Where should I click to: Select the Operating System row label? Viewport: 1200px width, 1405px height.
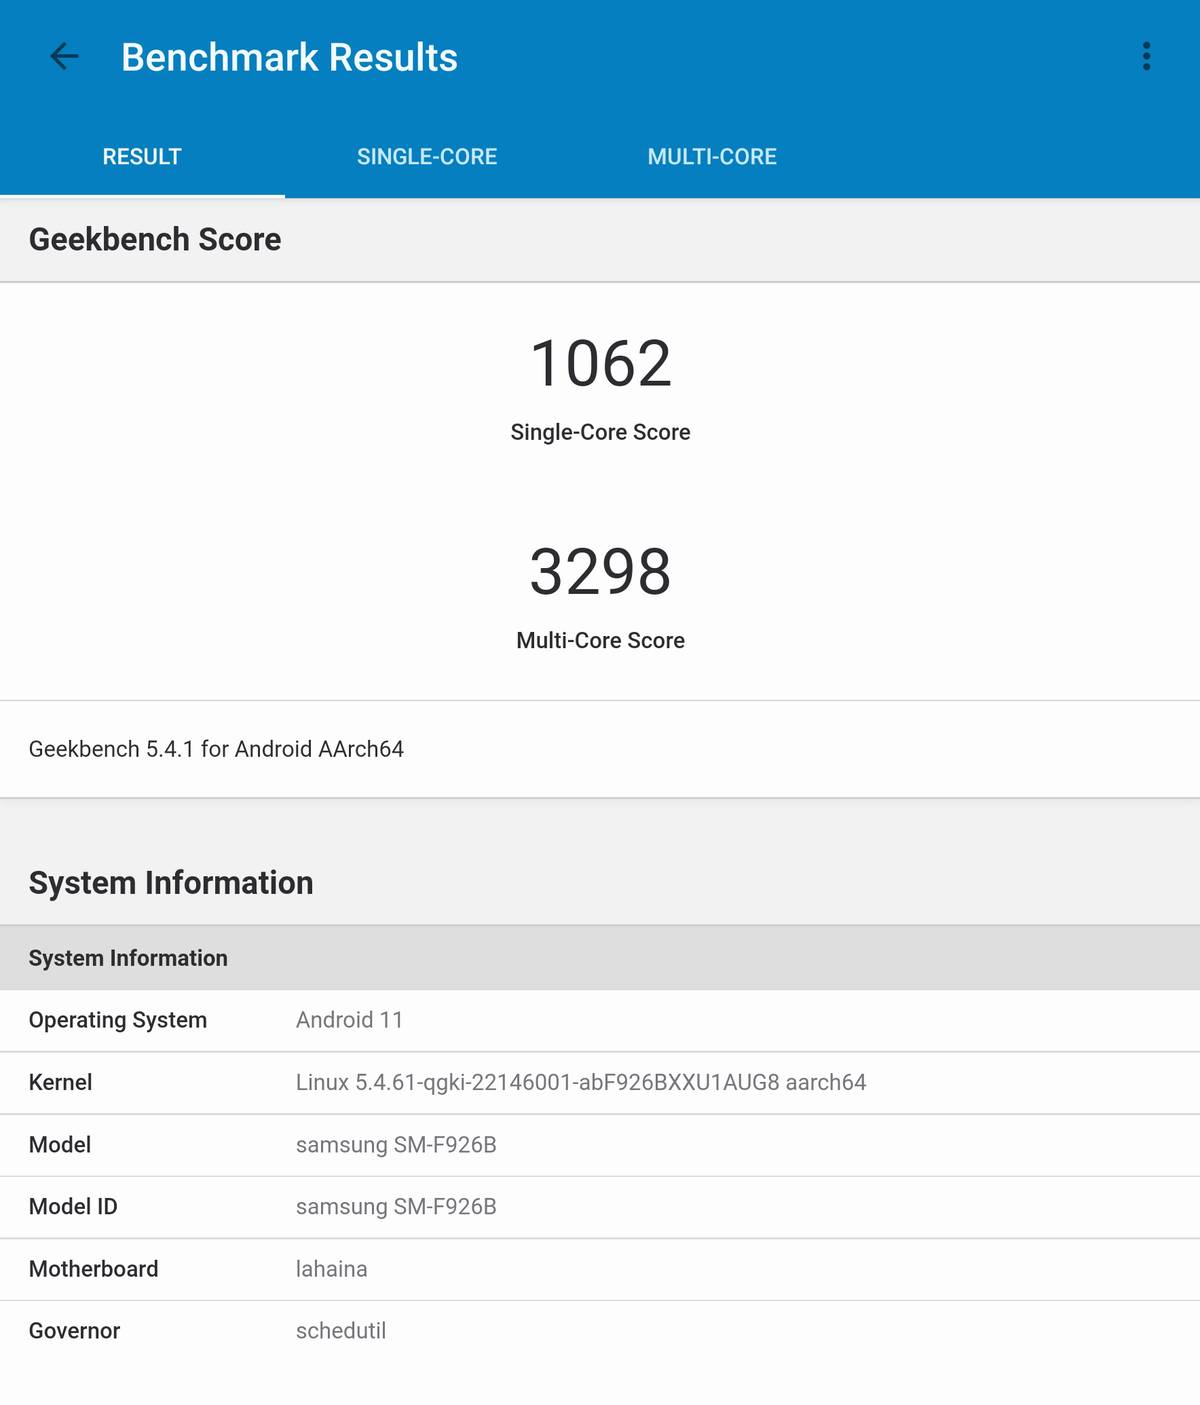pyautogui.click(x=118, y=1020)
